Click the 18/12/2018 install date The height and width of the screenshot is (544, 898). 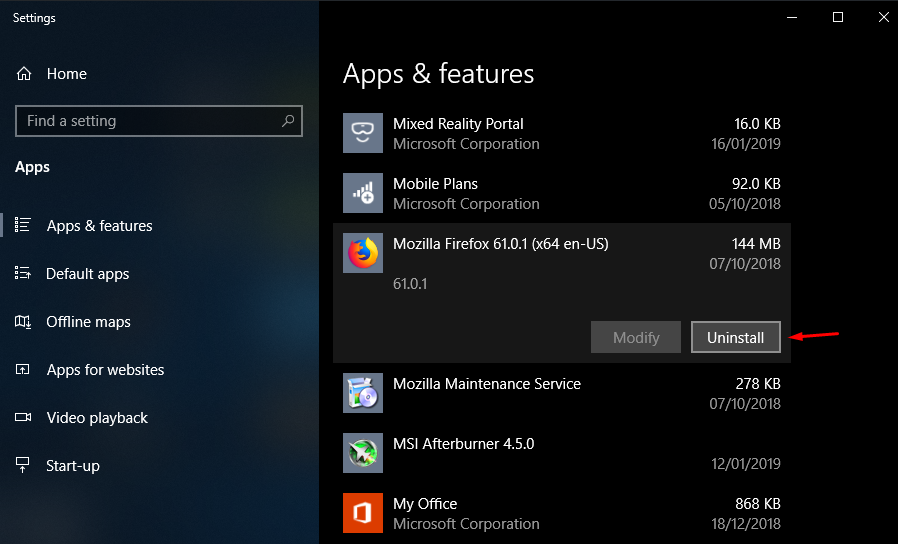point(746,524)
